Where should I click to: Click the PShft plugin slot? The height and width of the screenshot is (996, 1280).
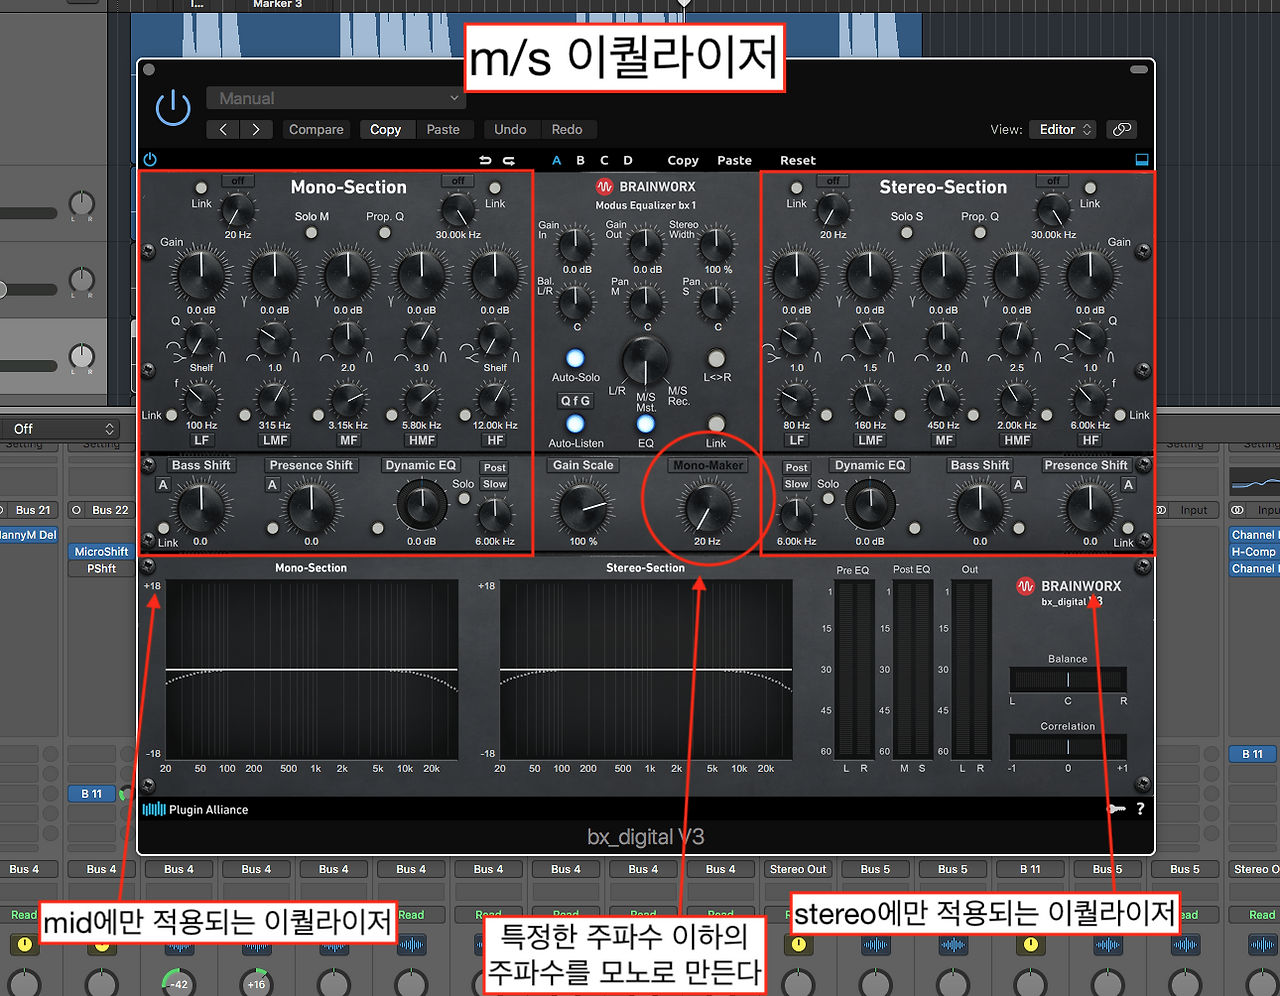pos(101,568)
